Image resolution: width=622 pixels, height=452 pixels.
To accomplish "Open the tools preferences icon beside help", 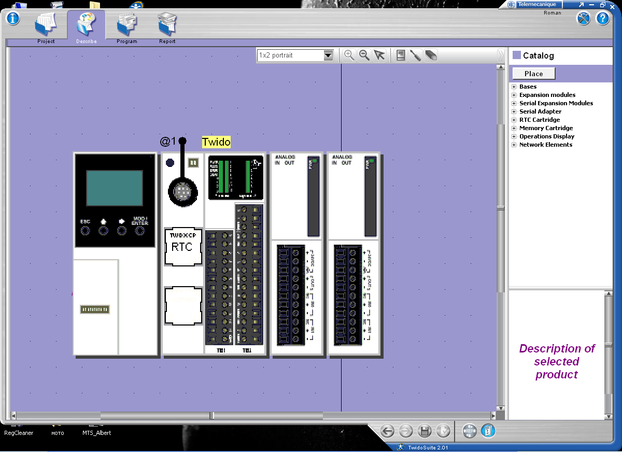I will pyautogui.click(x=584, y=18).
